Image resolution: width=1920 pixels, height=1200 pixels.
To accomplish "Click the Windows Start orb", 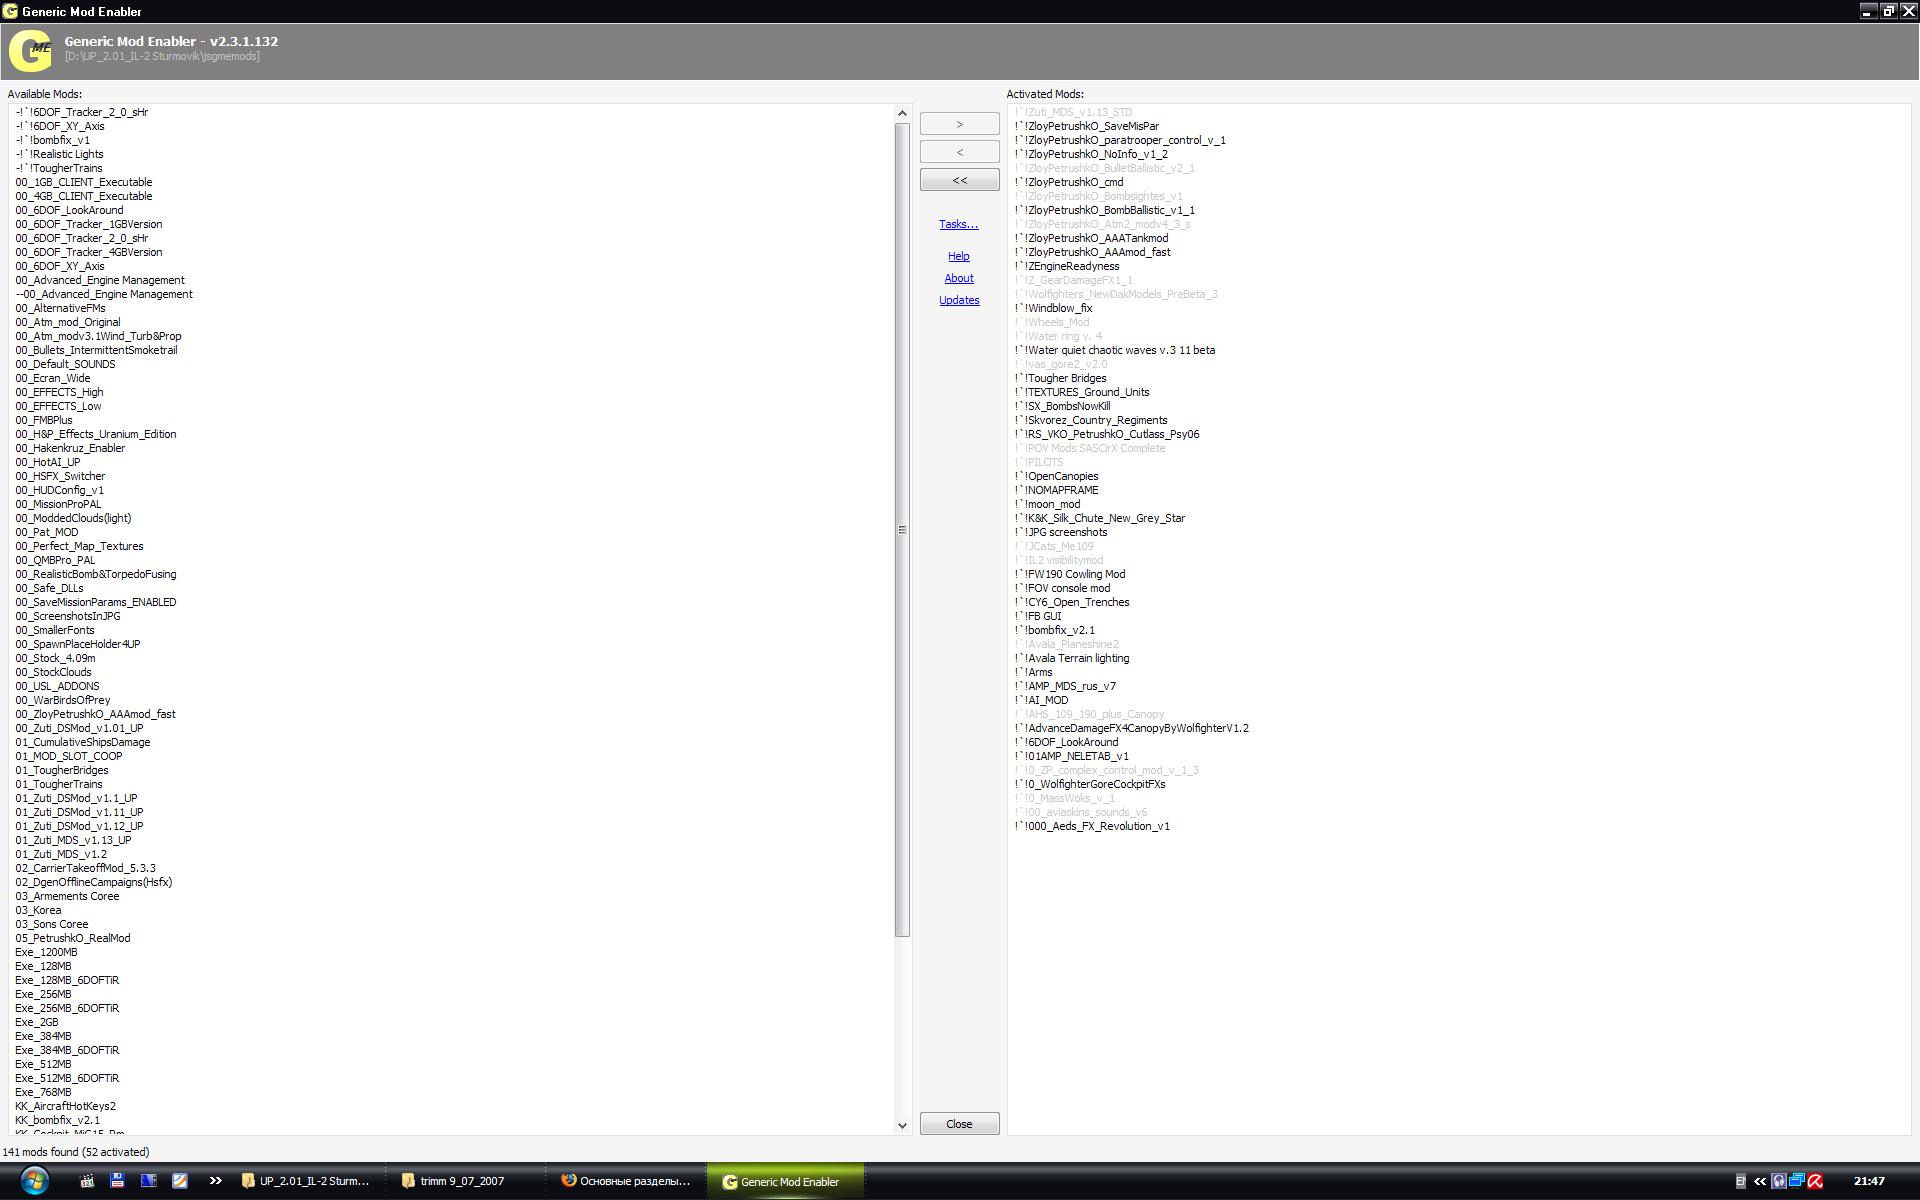I will click(34, 1180).
